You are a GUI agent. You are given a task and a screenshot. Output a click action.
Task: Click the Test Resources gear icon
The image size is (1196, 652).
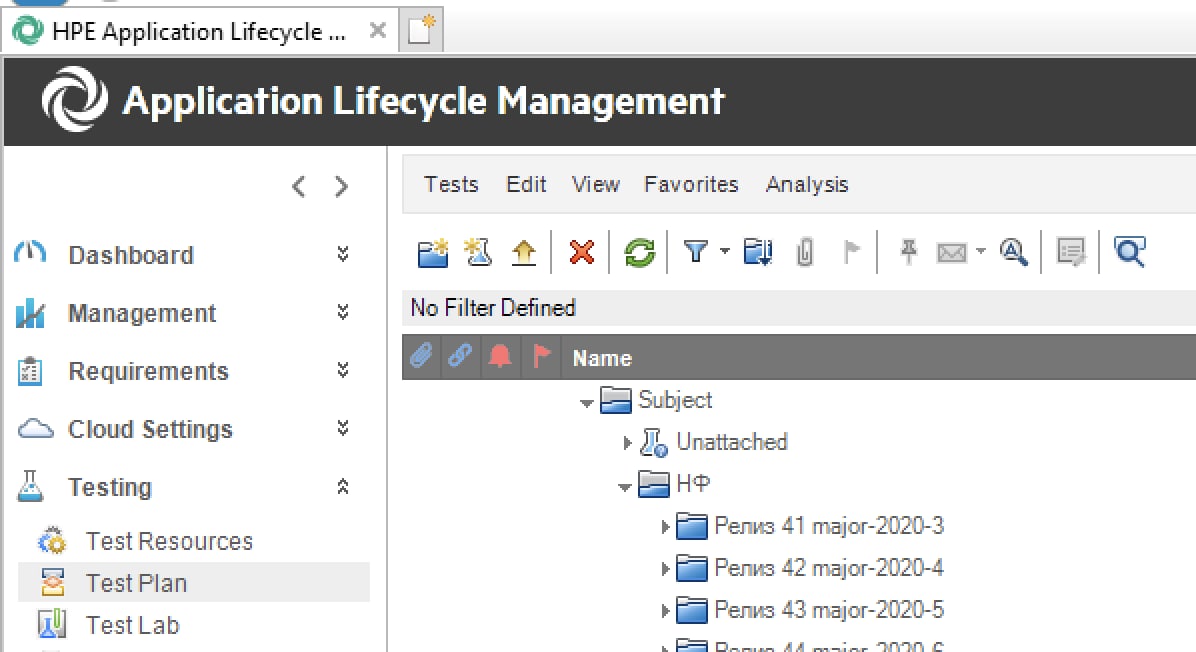point(52,541)
